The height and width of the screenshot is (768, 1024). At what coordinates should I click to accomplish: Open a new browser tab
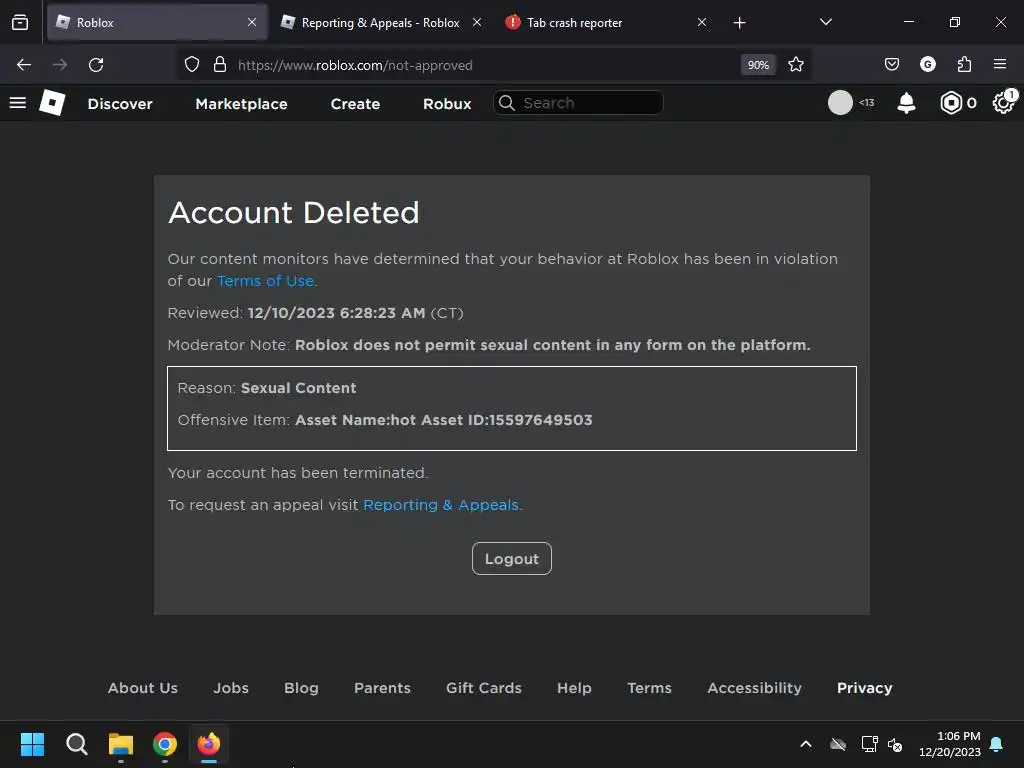click(739, 23)
